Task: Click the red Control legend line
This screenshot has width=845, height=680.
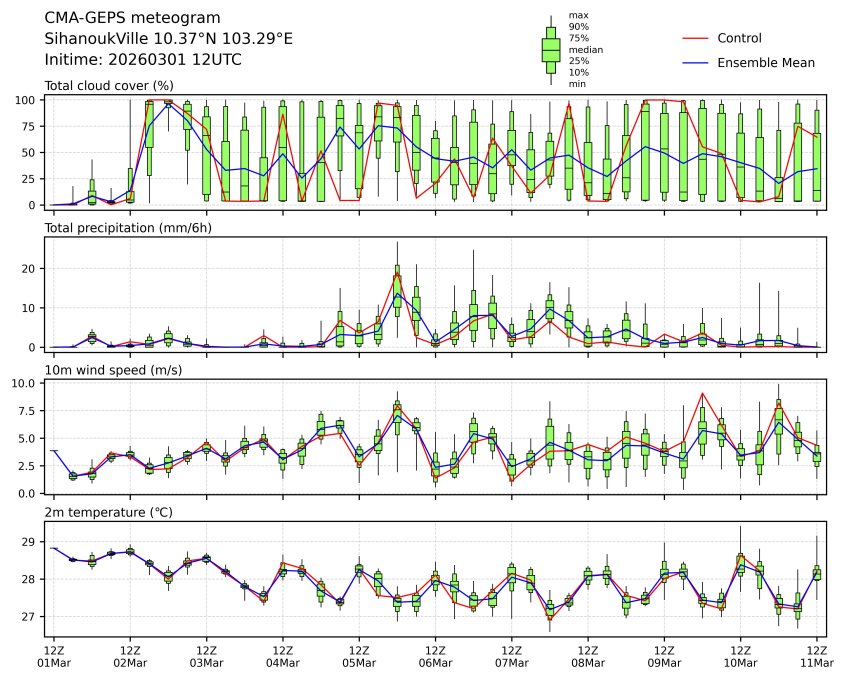Action: (x=695, y=38)
